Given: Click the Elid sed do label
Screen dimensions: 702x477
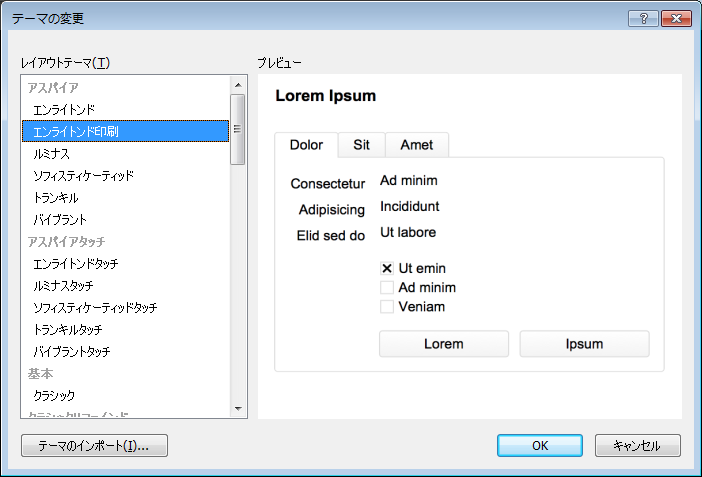Looking at the screenshot, I should coord(331,236).
